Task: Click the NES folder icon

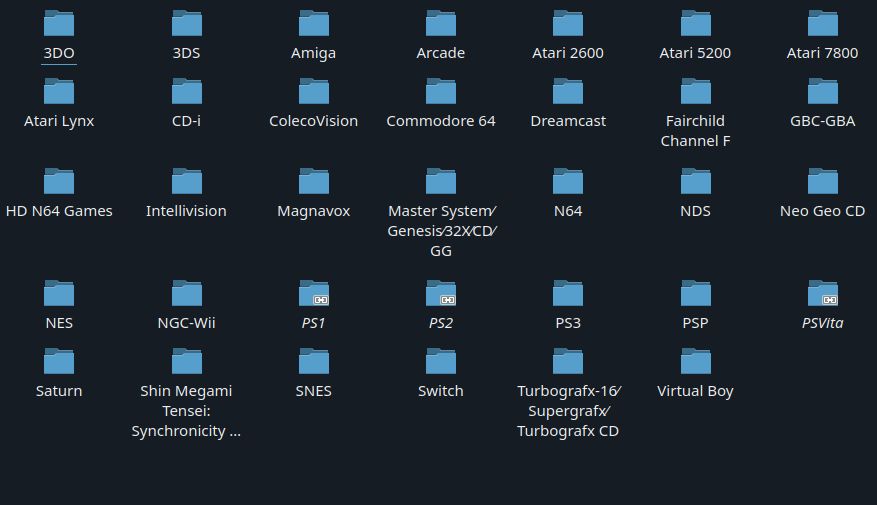Action: [x=59, y=294]
